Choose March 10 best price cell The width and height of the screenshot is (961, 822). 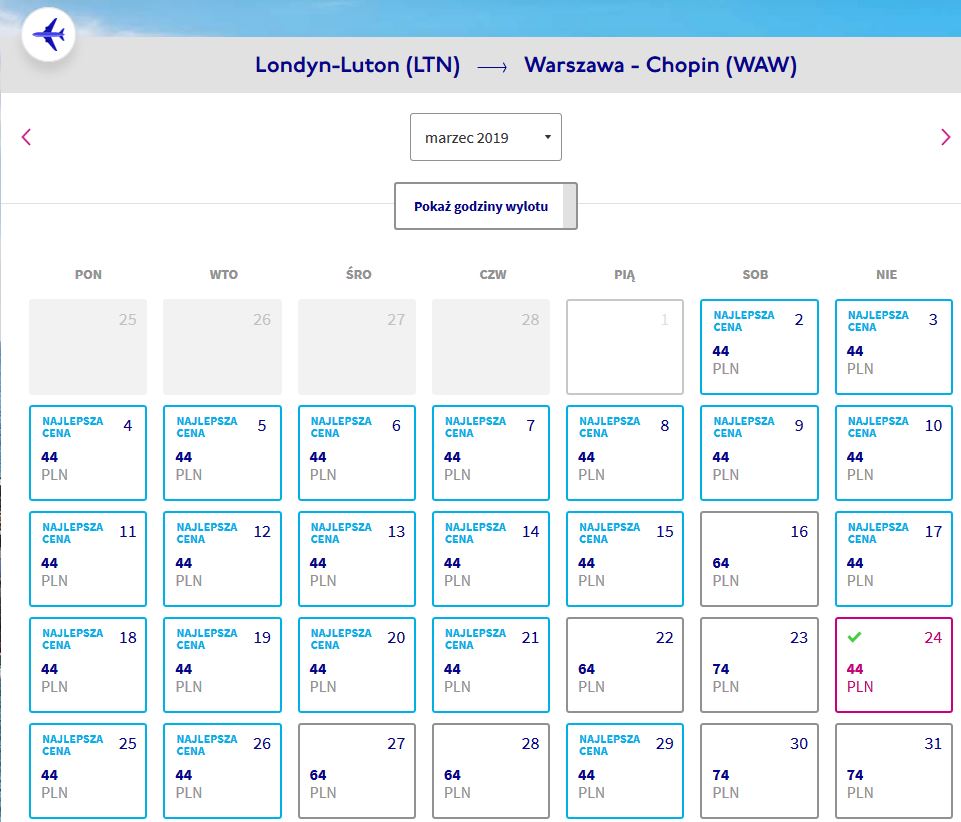pyautogui.click(x=894, y=453)
